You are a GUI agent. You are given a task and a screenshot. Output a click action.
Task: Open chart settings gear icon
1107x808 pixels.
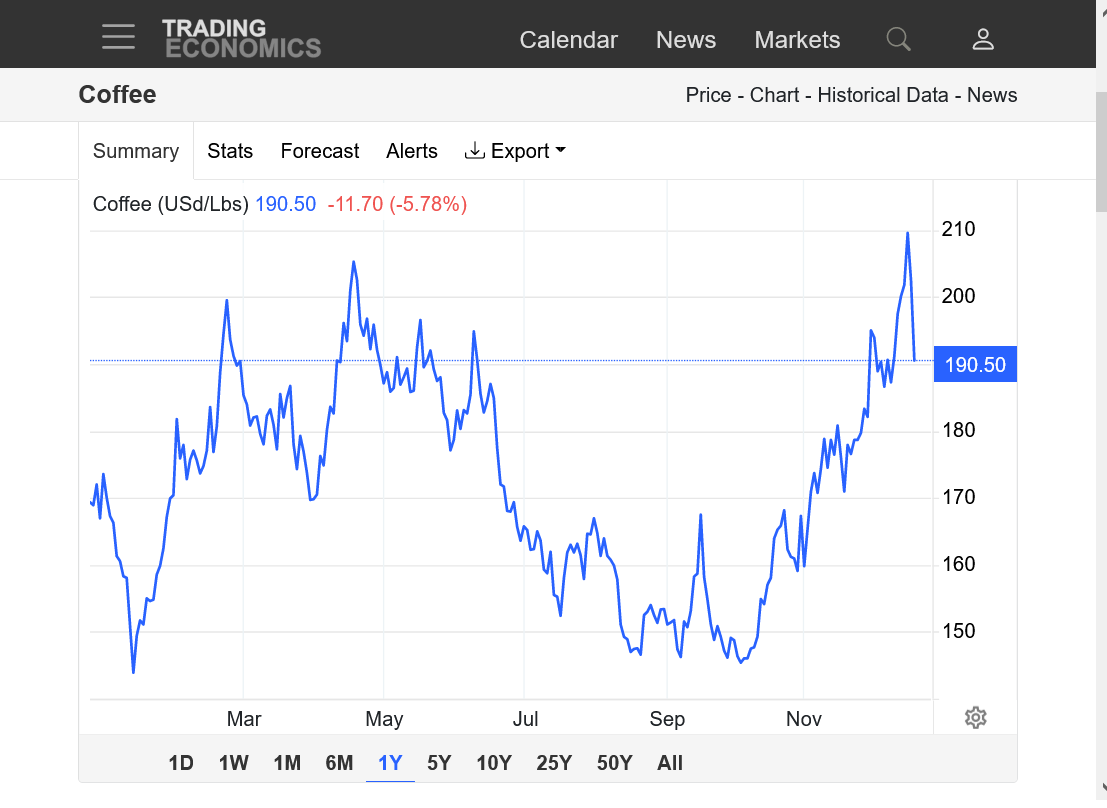coord(976,718)
